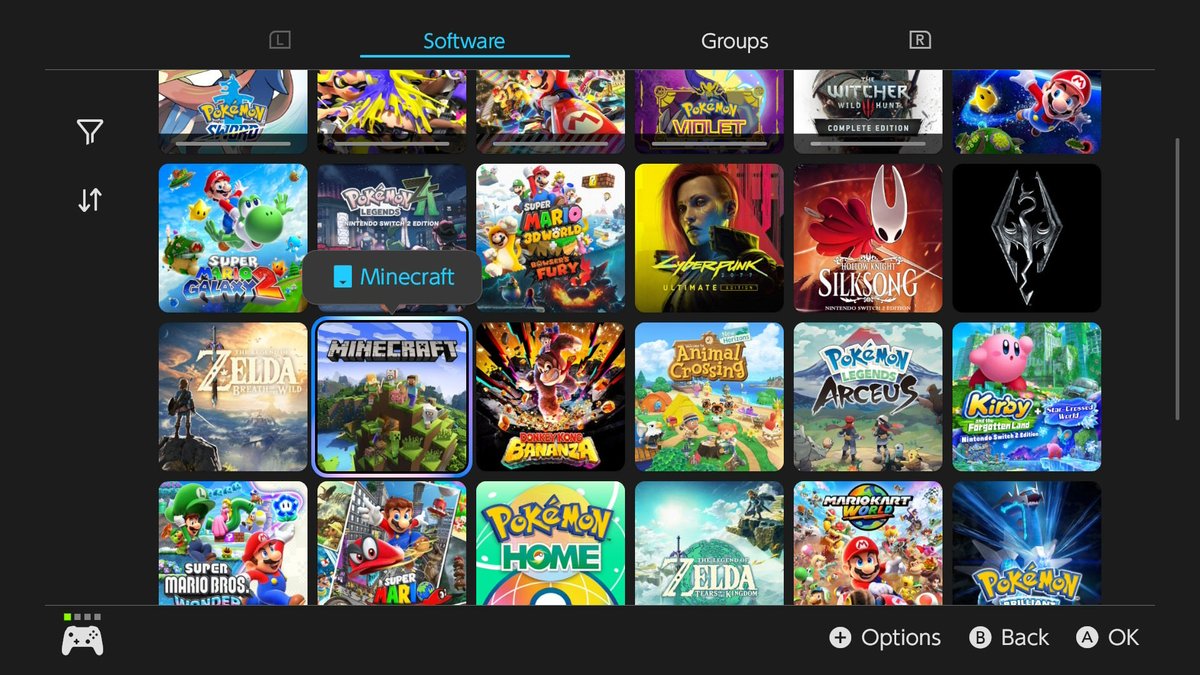Select the Mario Kart 8 tile in top row

551,112
